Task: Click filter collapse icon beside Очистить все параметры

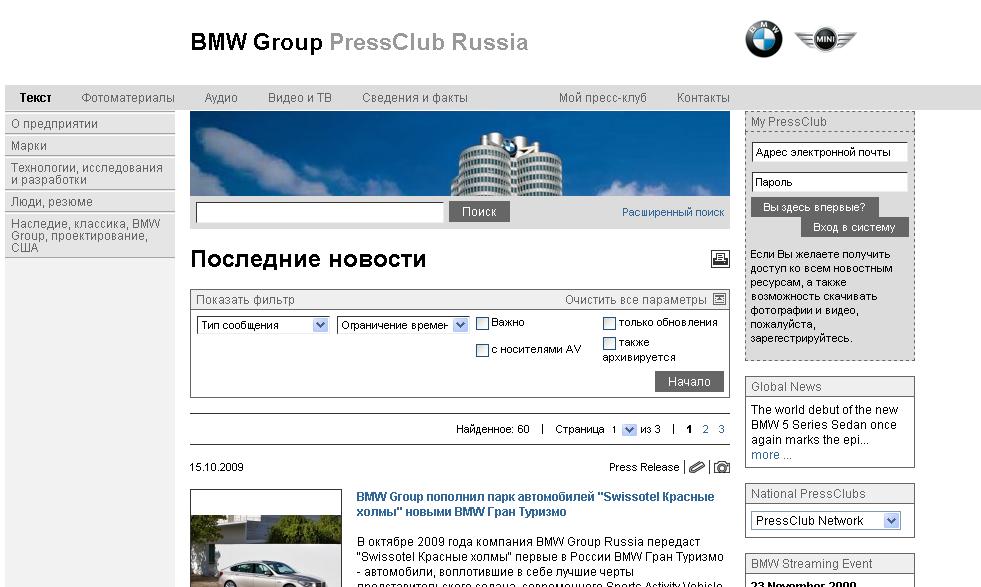Action: pos(719,299)
